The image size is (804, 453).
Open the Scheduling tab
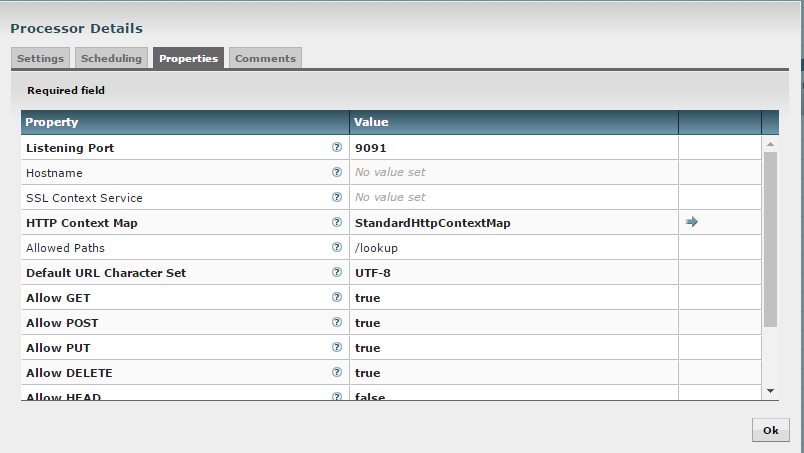point(111,58)
